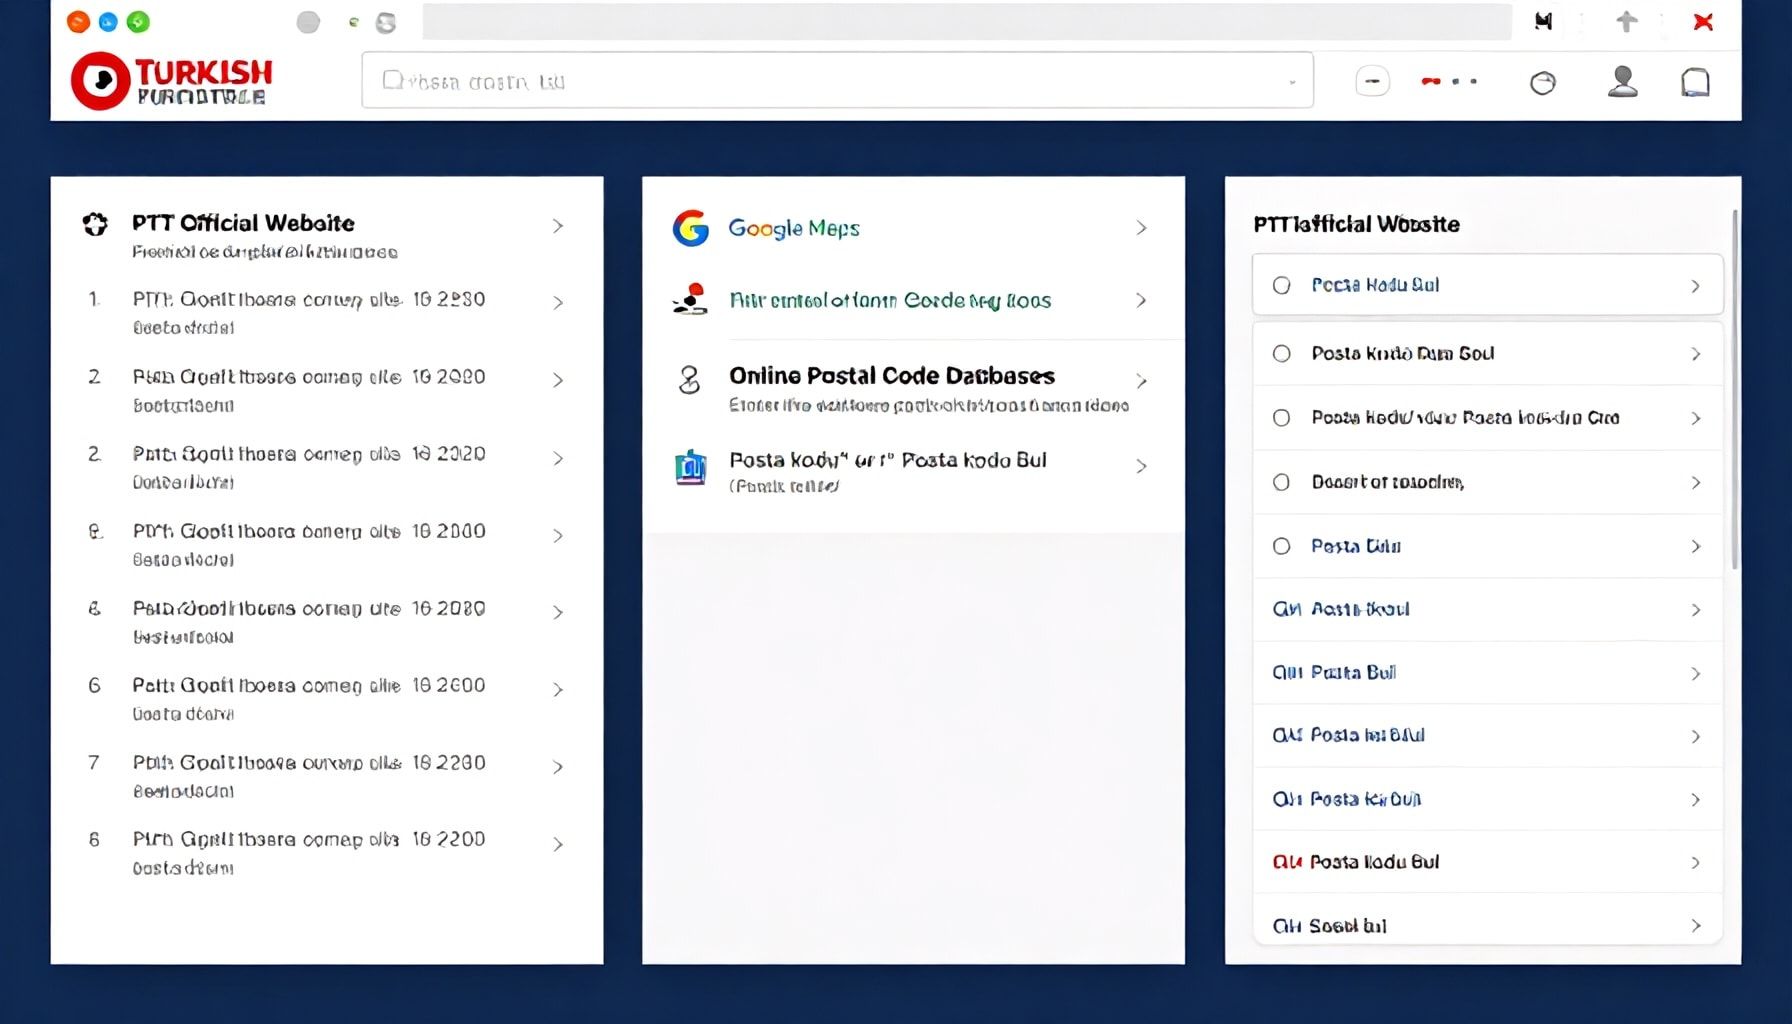Screen dimensions: 1792x1024
Task: Expand the chevron on the 'Soasl bul' row
Action: tap(1695, 926)
